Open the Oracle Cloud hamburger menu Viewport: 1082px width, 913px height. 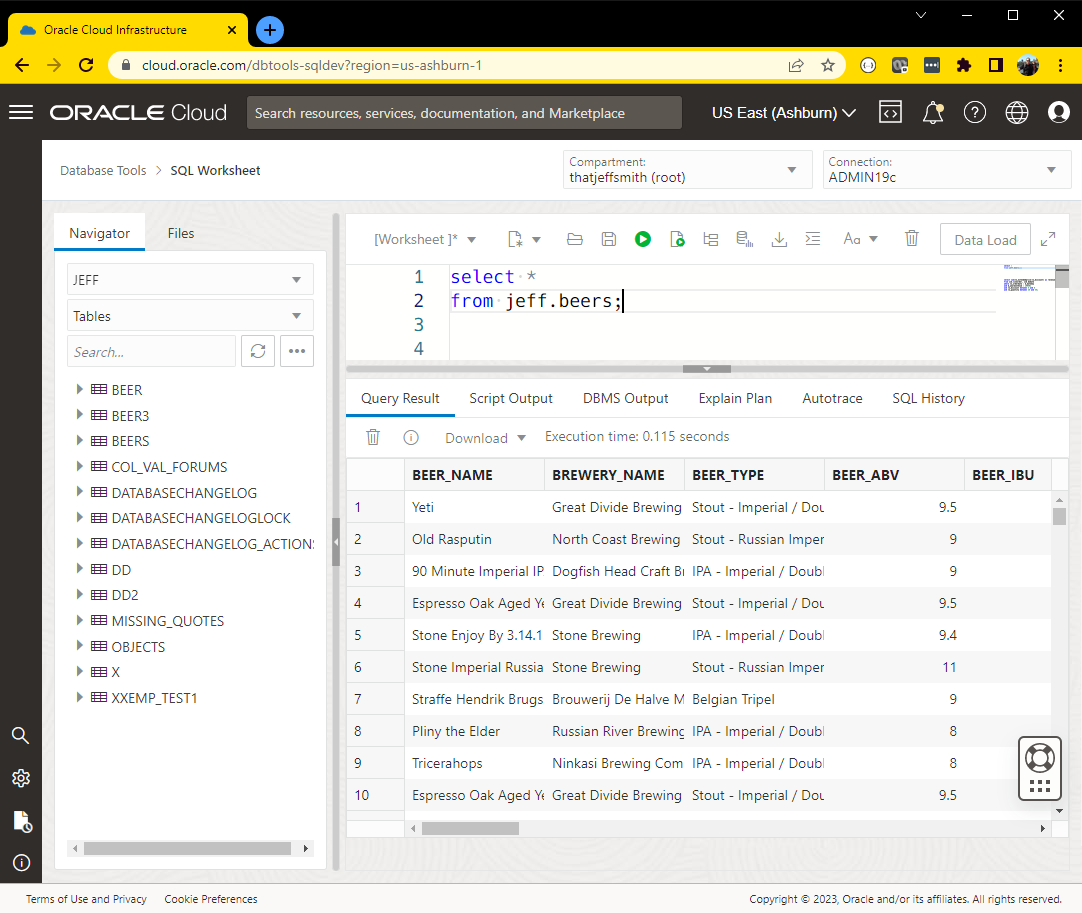point(21,112)
